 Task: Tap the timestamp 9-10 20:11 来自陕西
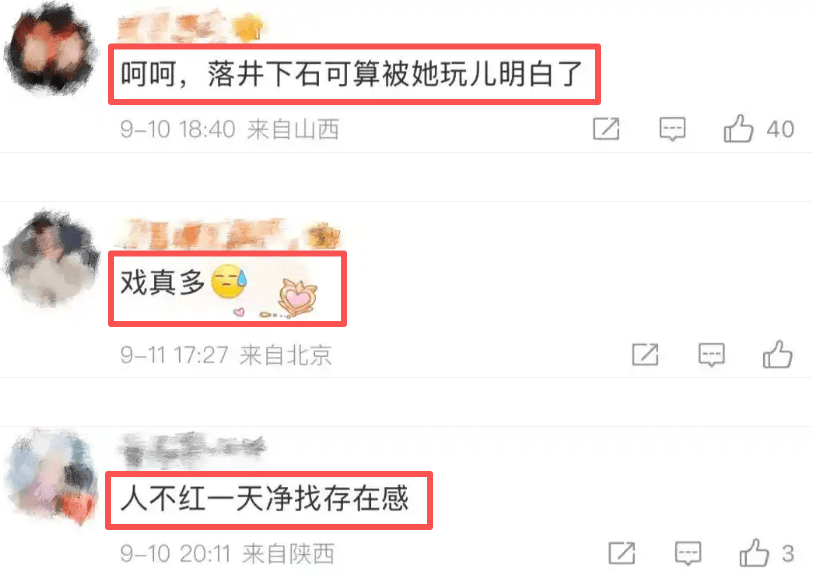[x=227, y=554]
